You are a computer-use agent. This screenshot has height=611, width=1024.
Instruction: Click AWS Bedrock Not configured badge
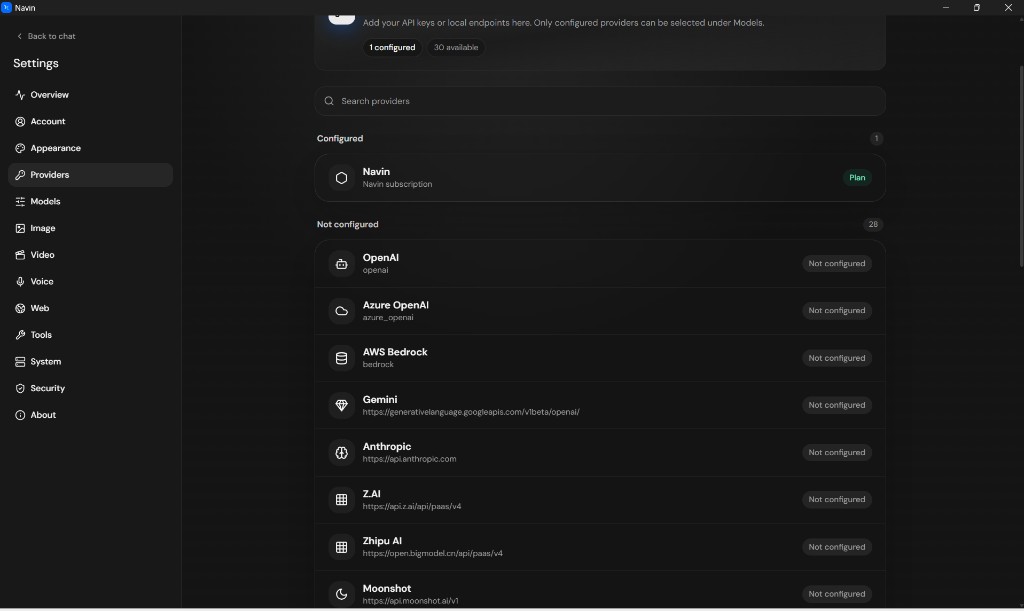pyautogui.click(x=837, y=358)
